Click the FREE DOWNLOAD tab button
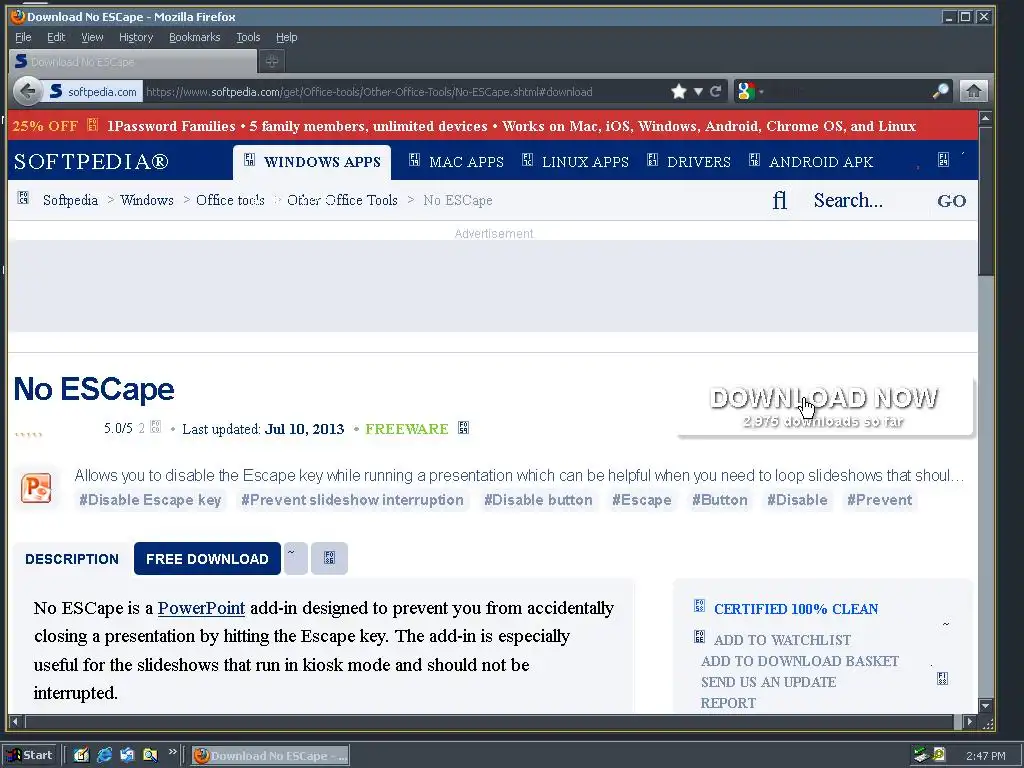 coord(207,559)
